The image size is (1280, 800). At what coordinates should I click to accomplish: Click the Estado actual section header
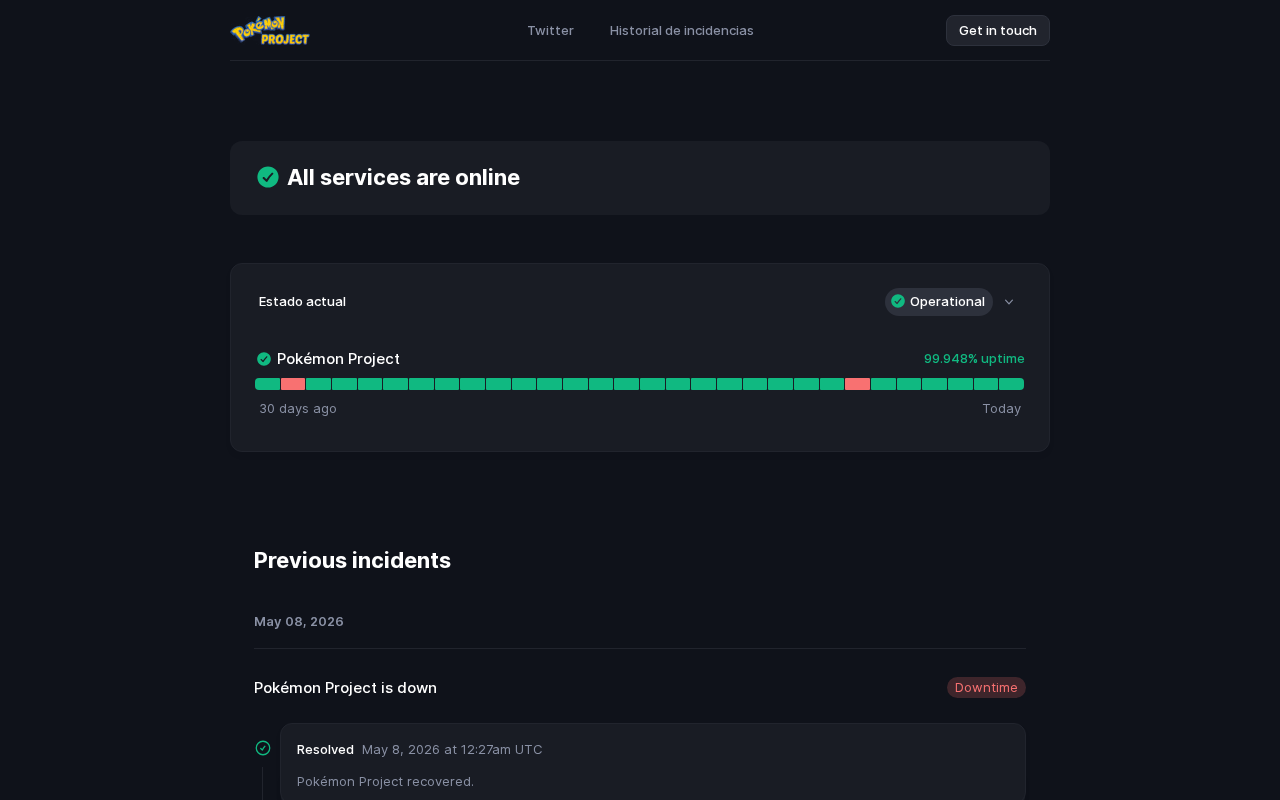pos(302,301)
